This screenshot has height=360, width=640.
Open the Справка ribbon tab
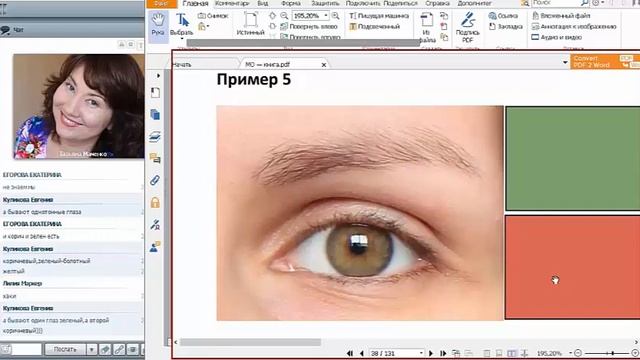click(x=437, y=4)
